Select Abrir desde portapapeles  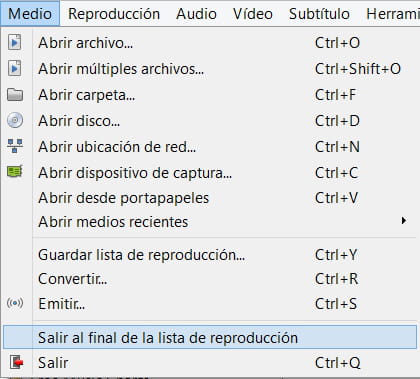click(210, 198)
